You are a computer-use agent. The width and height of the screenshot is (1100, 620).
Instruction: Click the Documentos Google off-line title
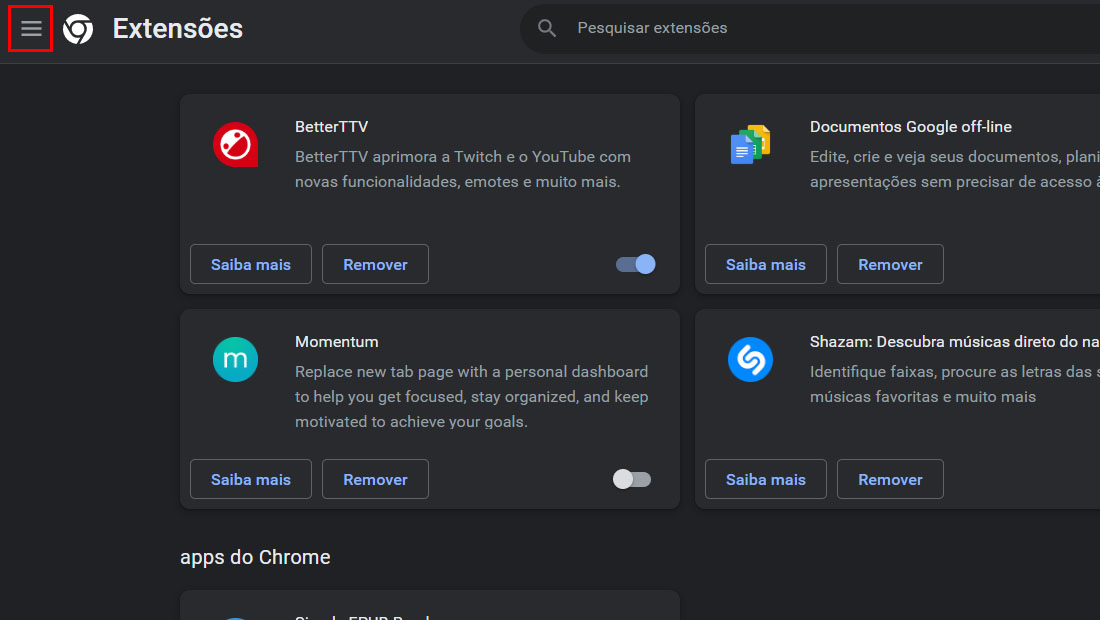tap(911, 127)
